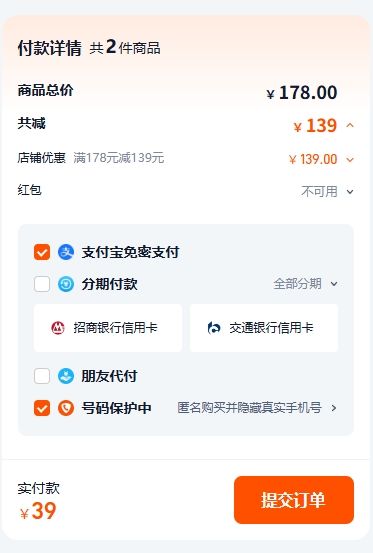Click the China Merchants Bank logo
This screenshot has height=553, width=373.
tap(58, 328)
